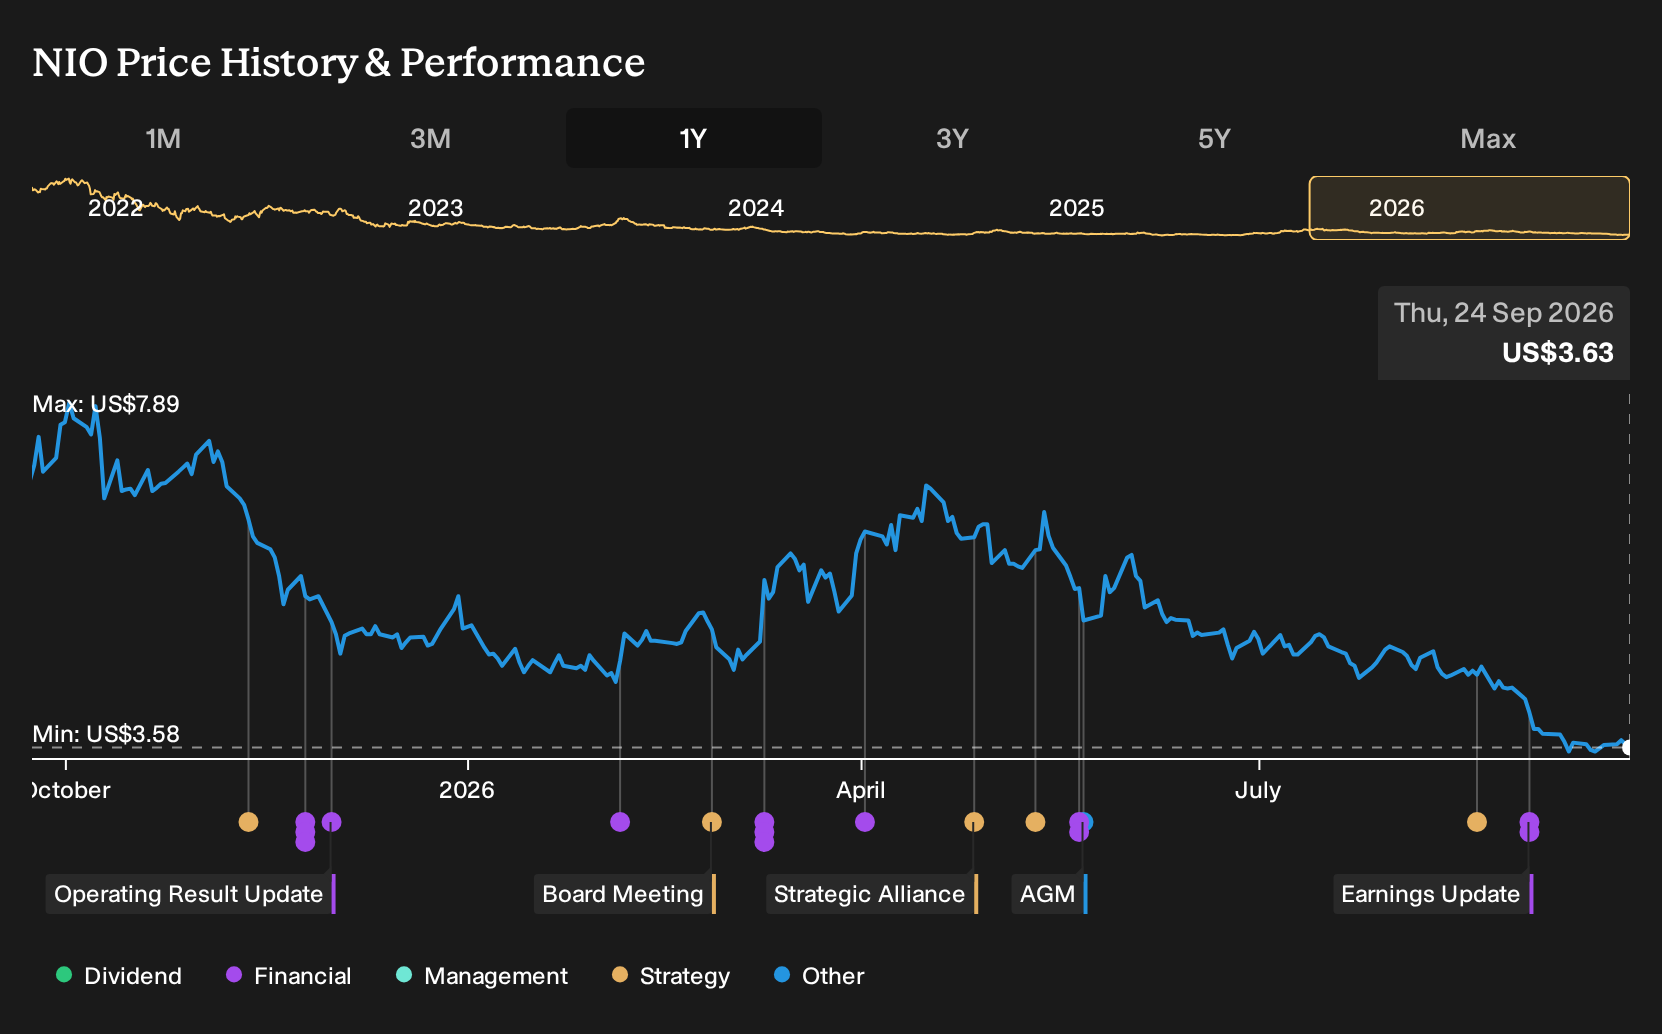Switch chart to 3Y range
The image size is (1662, 1034).
[952, 138]
